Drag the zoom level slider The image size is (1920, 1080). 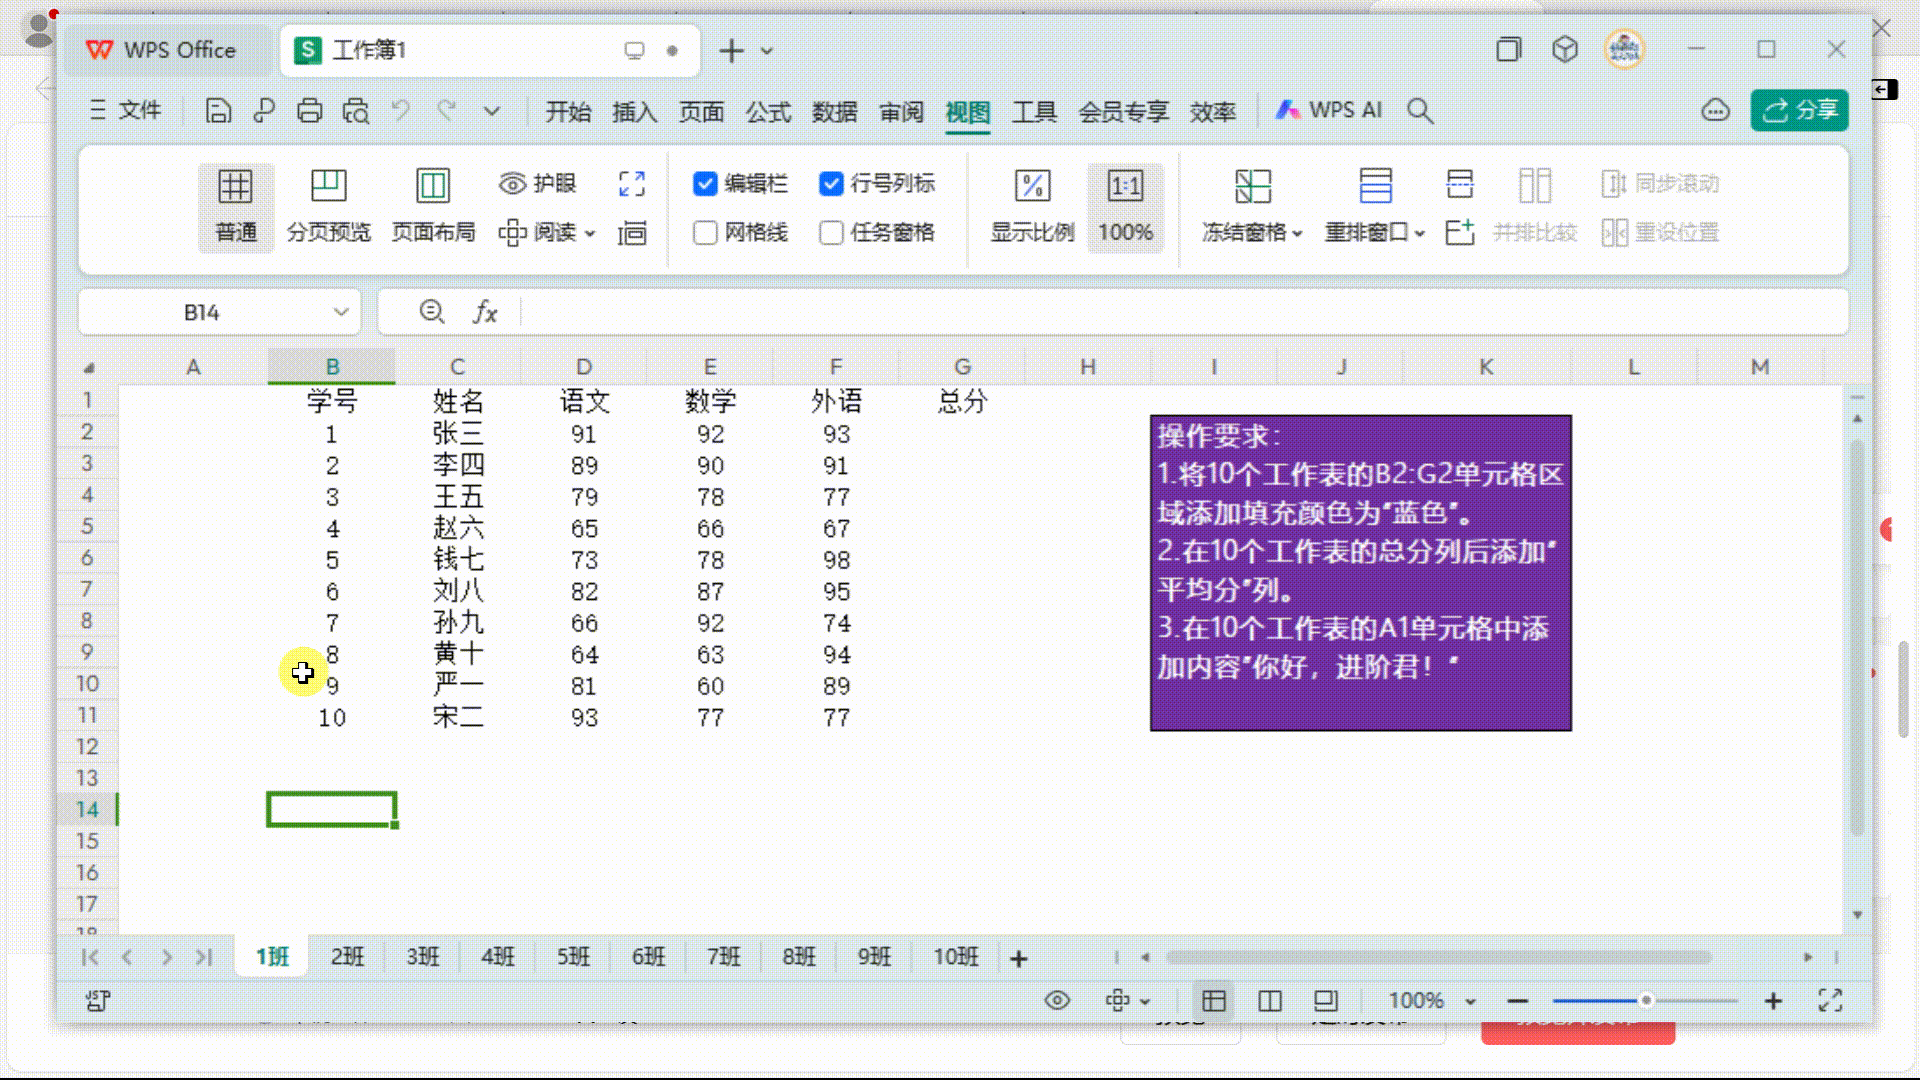(x=1644, y=1000)
